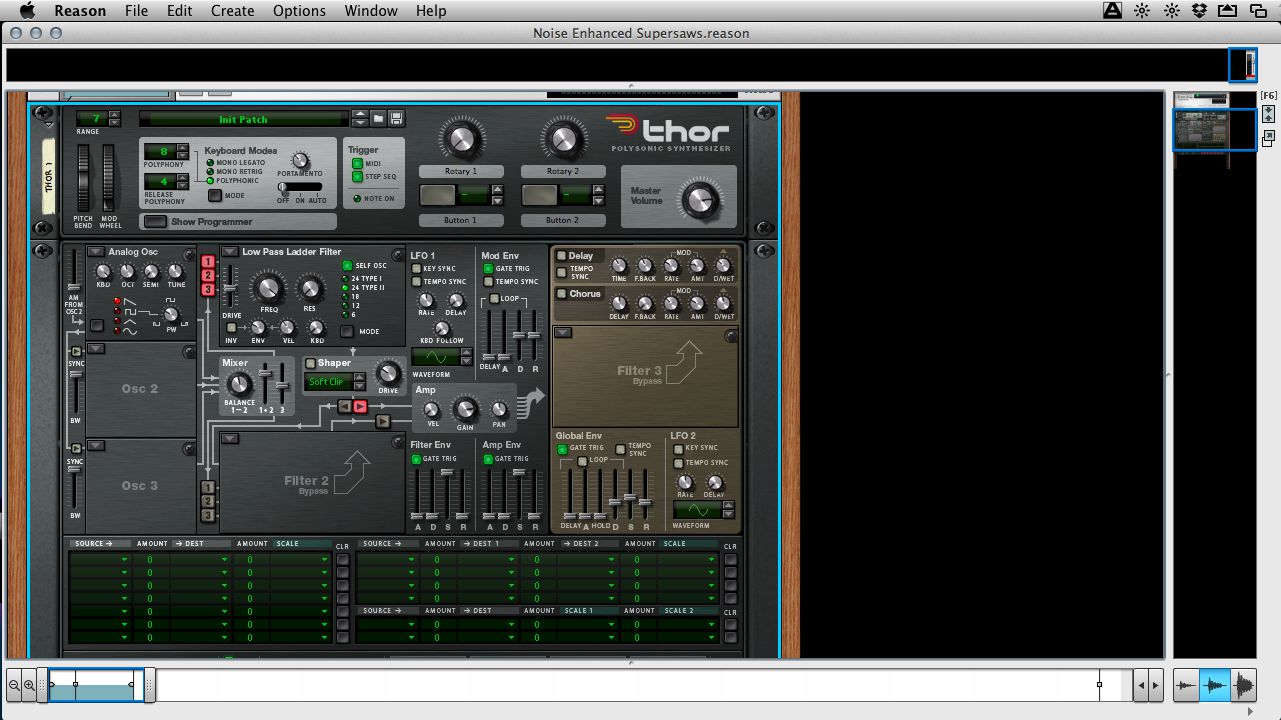Click the AirPlay display menu bar icon
This screenshot has width=1281, height=720.
click(1227, 11)
